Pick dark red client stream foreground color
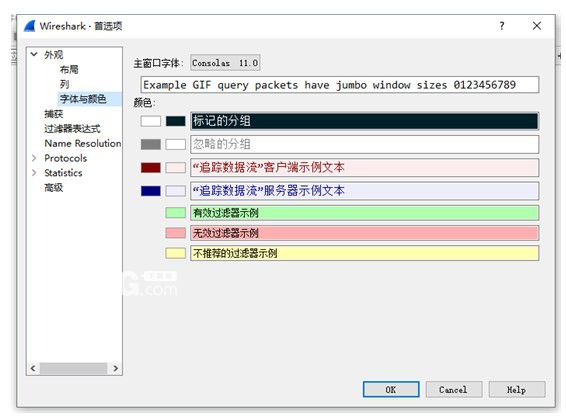Screen dimensions: 566x418 tap(151, 167)
